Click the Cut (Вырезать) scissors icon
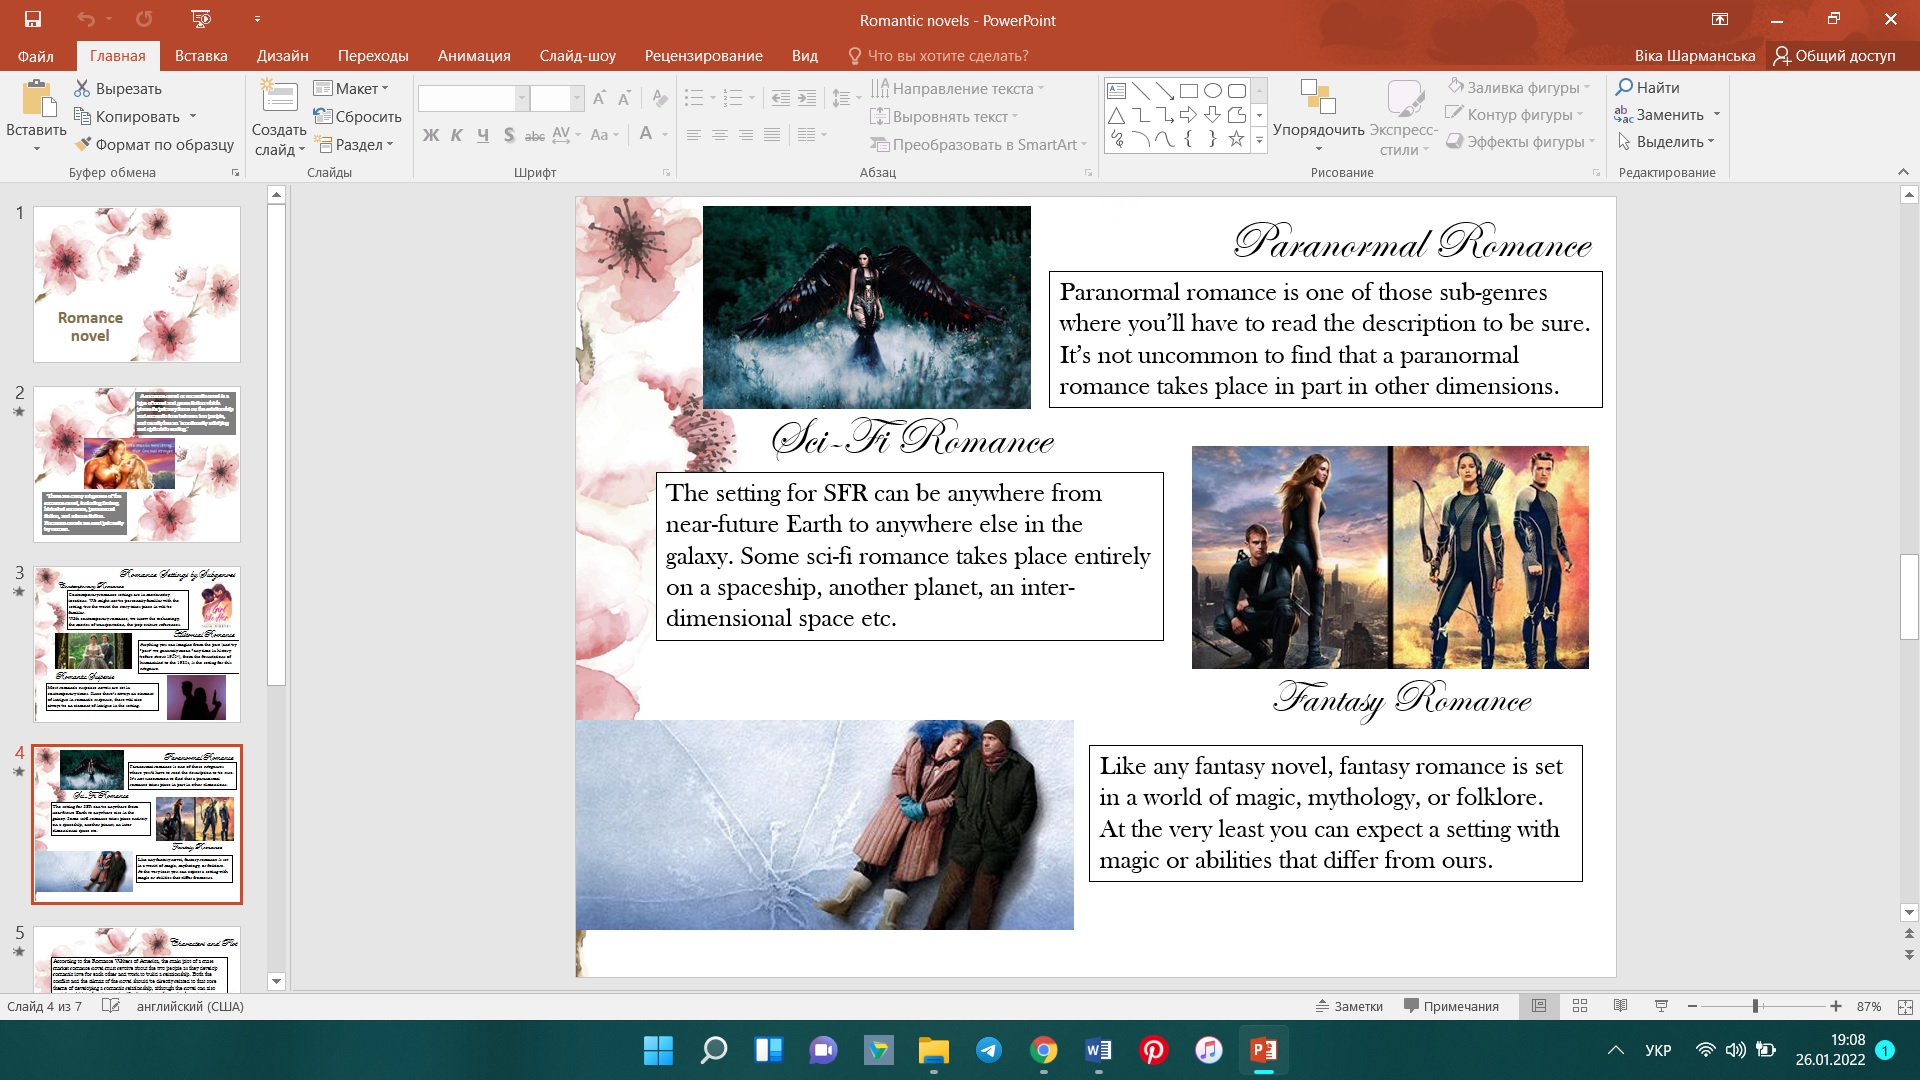Screen dimensions: 1920x1080 [83, 89]
